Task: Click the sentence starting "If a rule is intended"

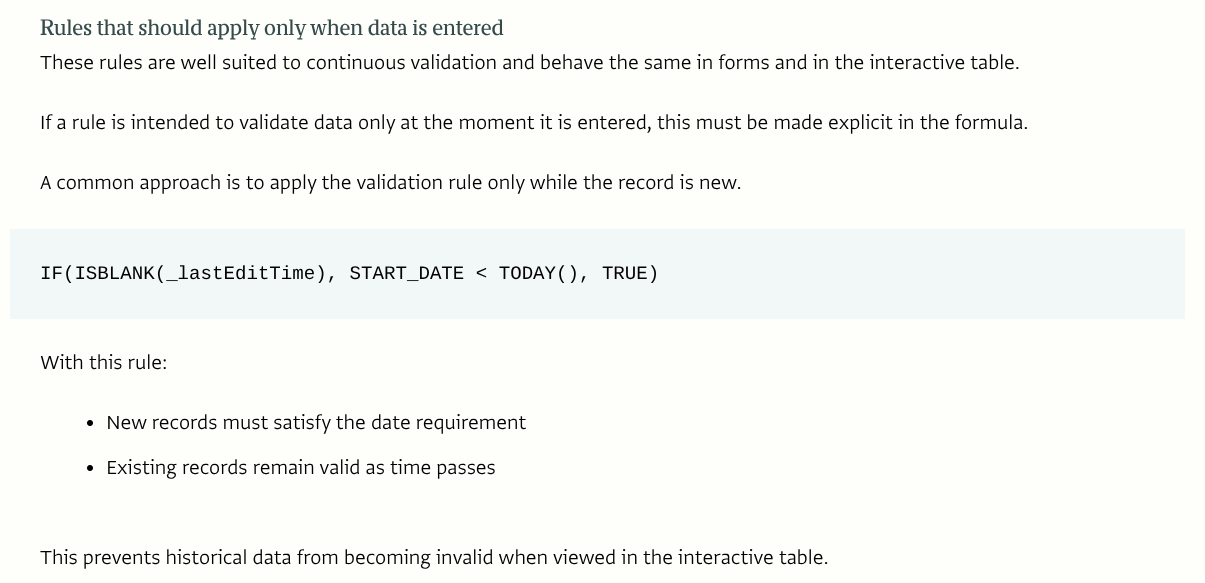Action: coord(533,122)
